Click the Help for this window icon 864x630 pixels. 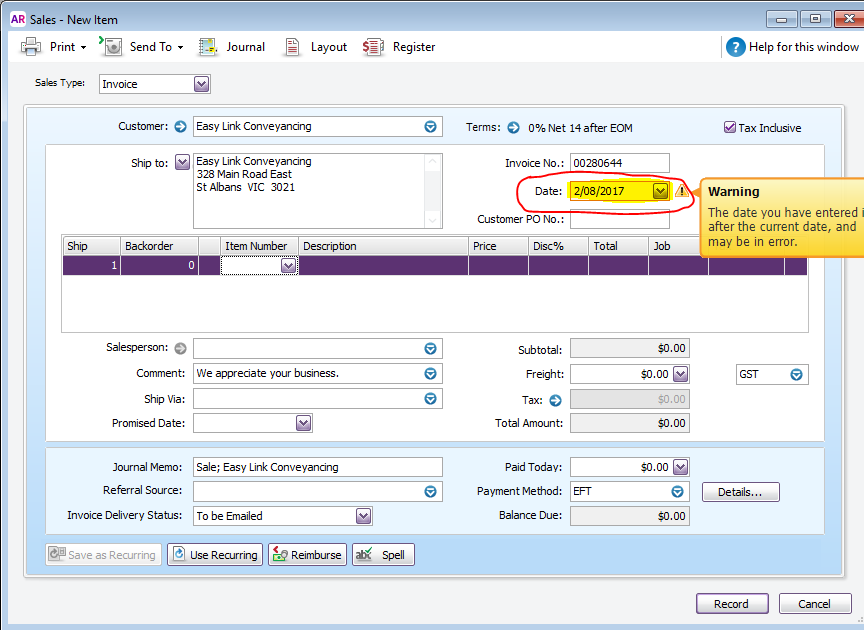pos(736,47)
